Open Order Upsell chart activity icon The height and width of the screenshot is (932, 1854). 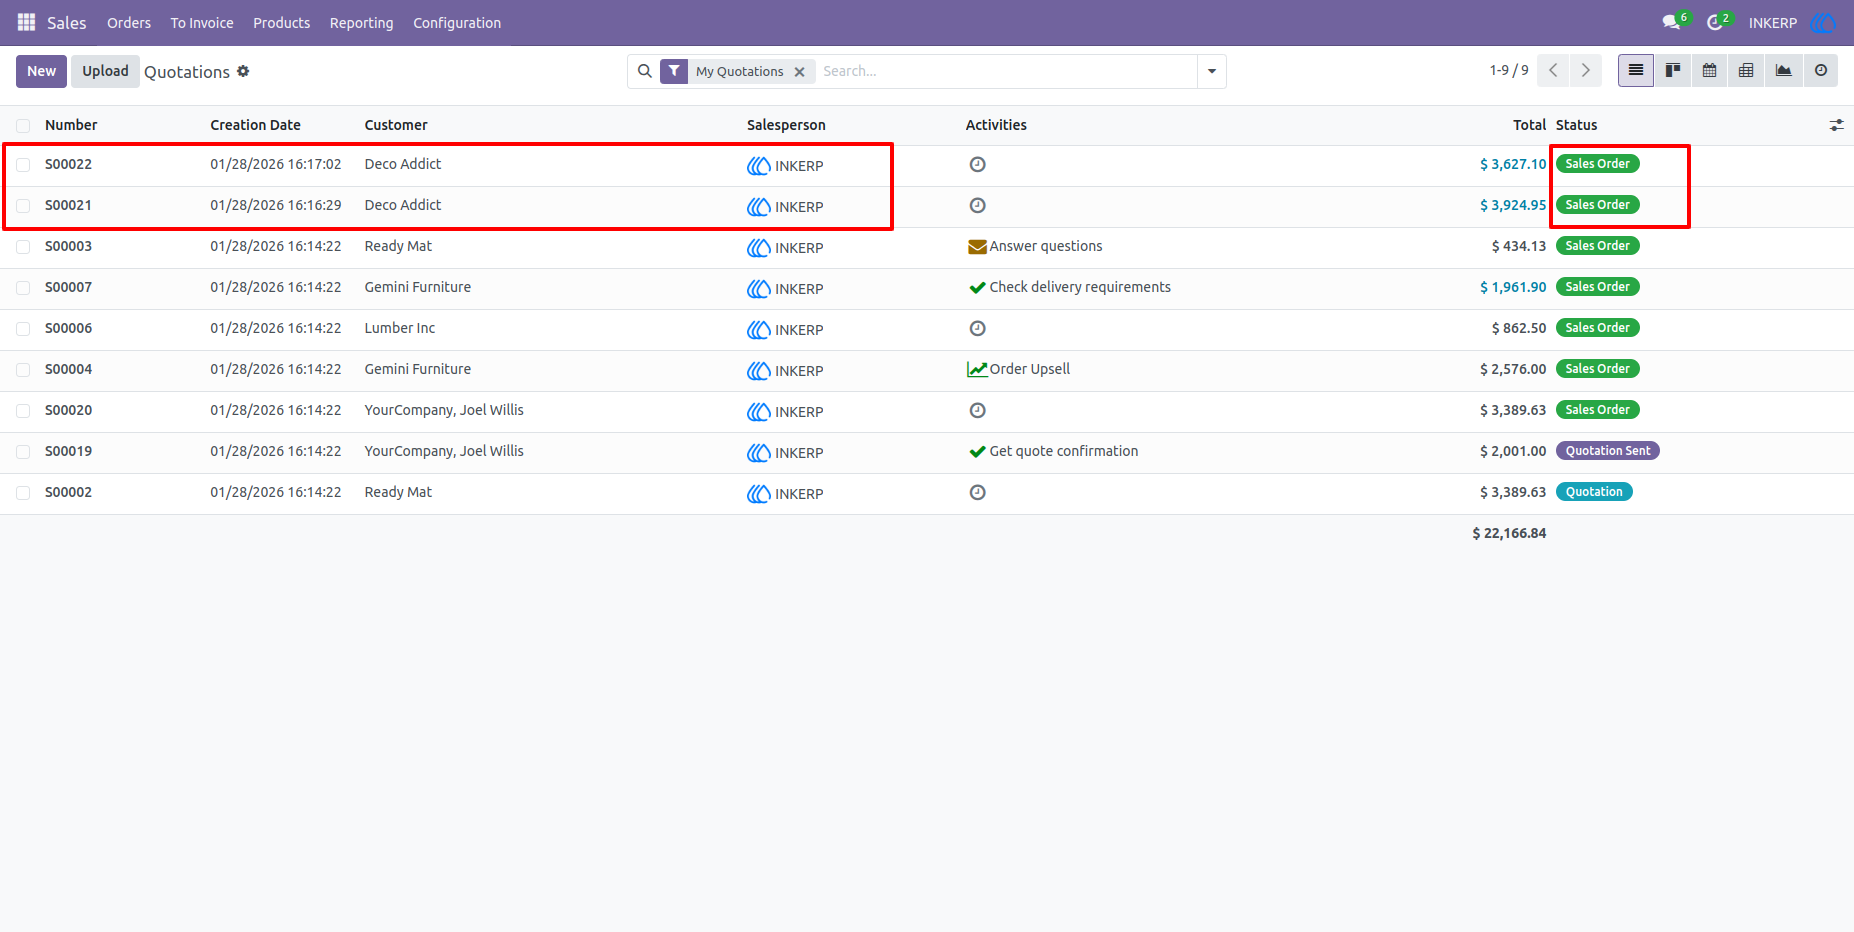coord(977,369)
